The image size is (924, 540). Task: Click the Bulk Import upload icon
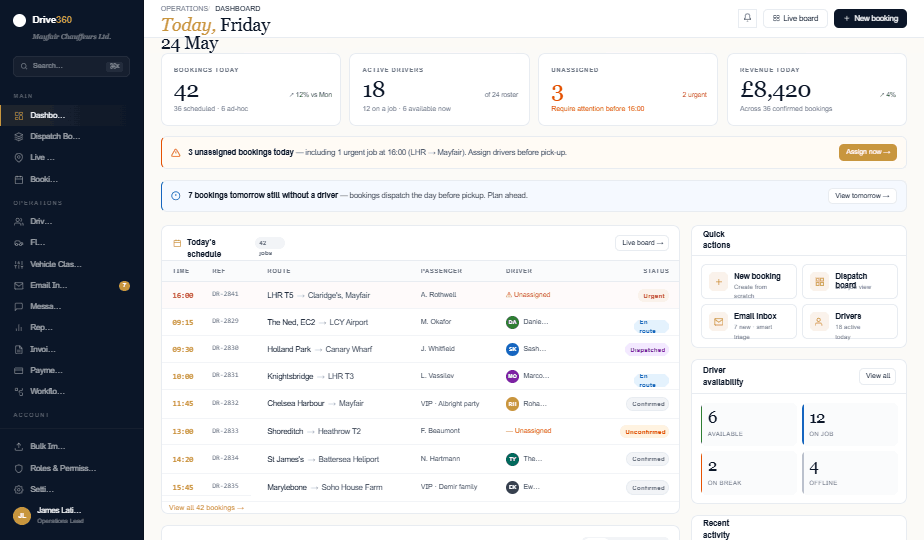[19, 446]
